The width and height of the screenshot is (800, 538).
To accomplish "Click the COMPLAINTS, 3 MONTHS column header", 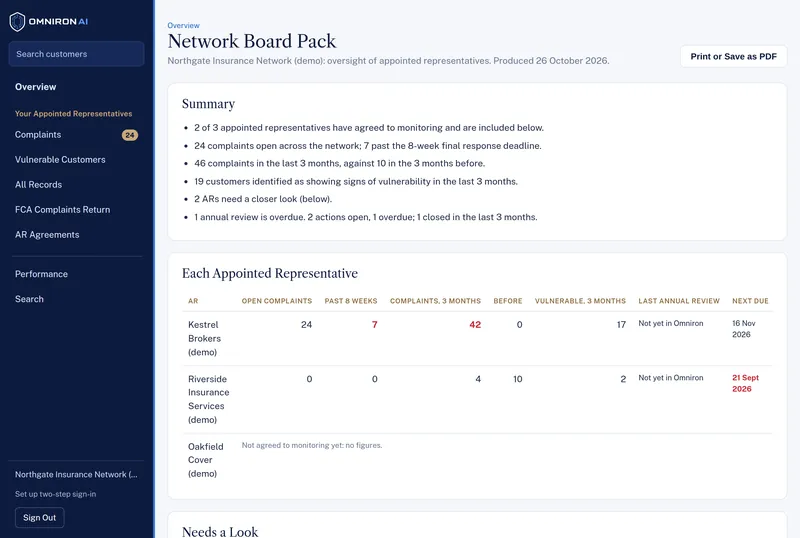I will (x=435, y=301).
